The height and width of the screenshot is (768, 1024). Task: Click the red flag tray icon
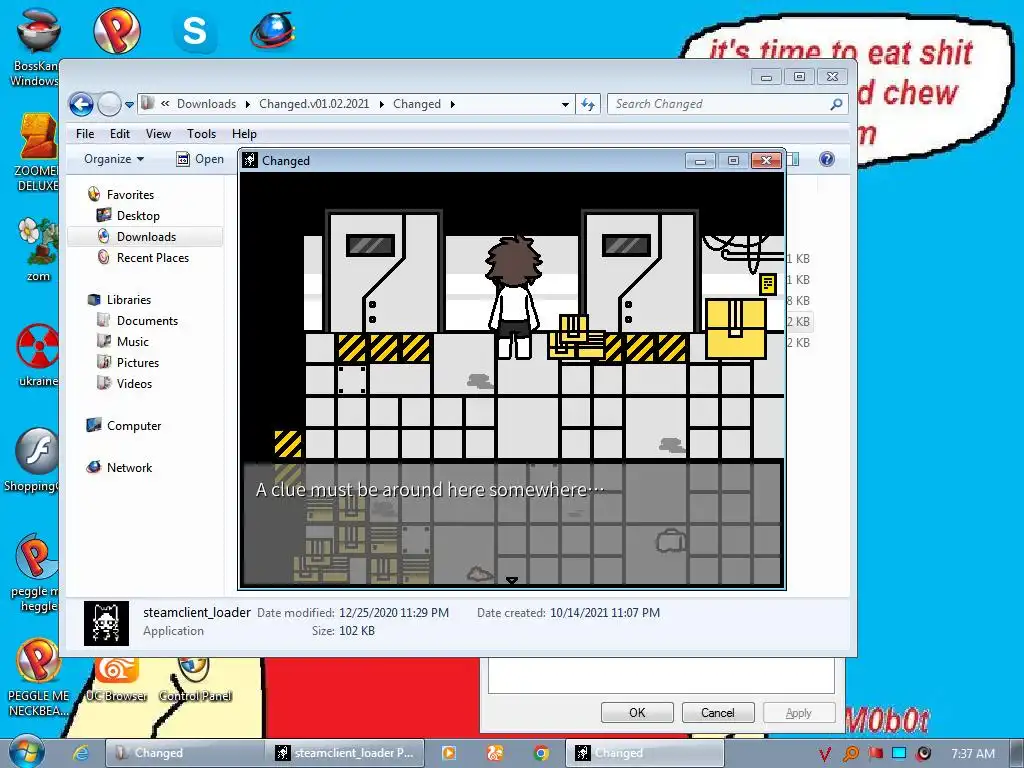[875, 754]
